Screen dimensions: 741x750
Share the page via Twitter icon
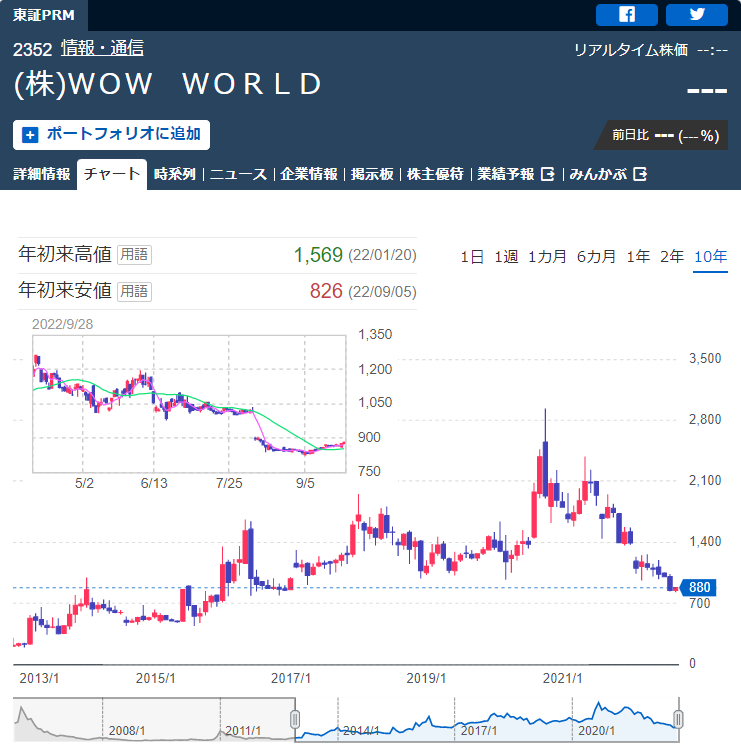(x=696, y=14)
